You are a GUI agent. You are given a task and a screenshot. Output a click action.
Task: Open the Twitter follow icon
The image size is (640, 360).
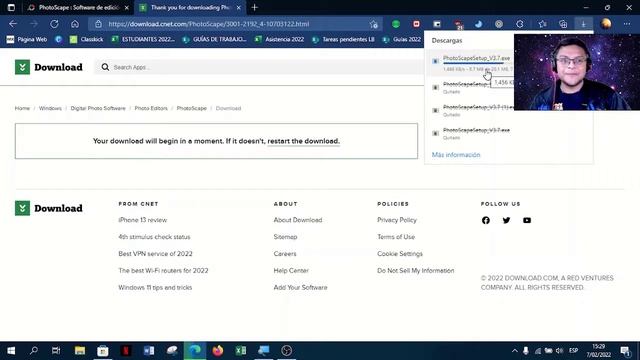coord(506,220)
